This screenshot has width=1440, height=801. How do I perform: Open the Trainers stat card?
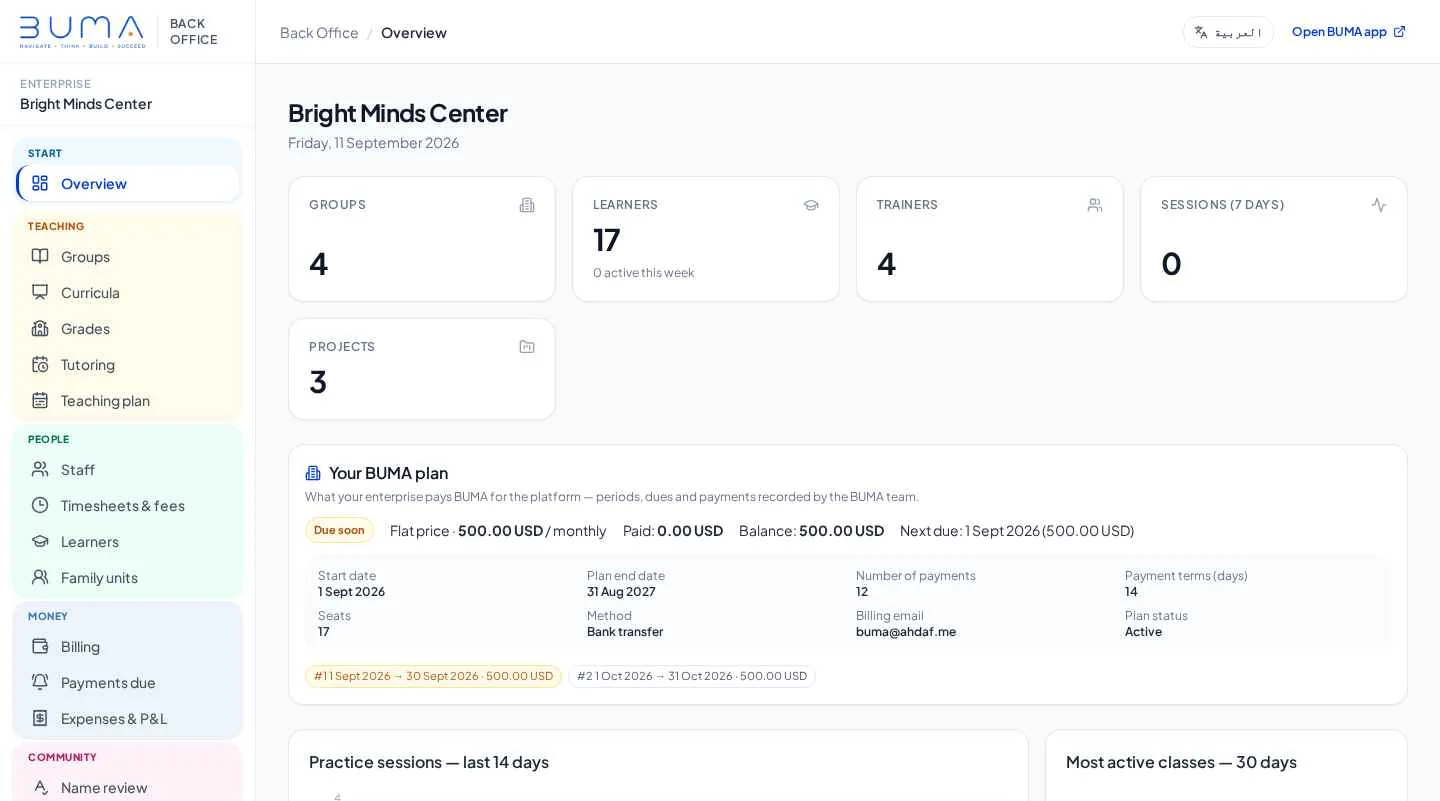[990, 239]
